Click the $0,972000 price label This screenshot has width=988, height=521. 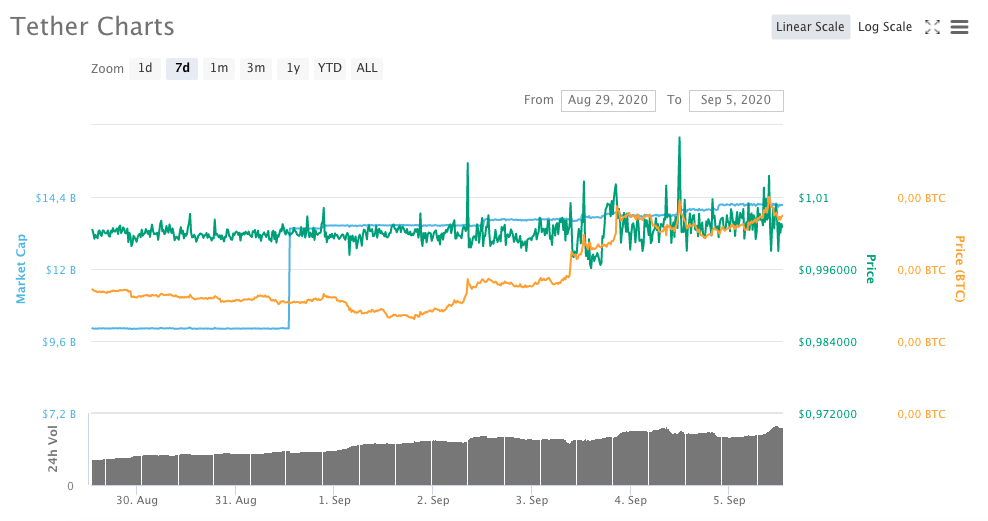coord(827,414)
